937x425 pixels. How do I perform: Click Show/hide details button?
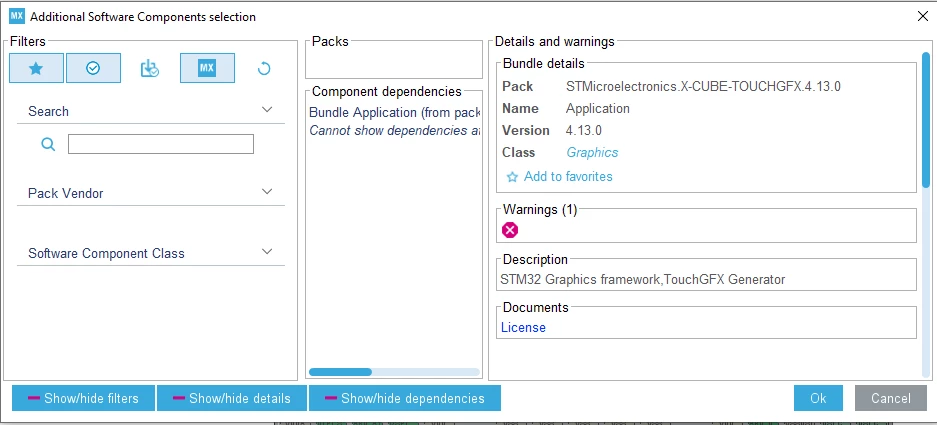click(232, 398)
